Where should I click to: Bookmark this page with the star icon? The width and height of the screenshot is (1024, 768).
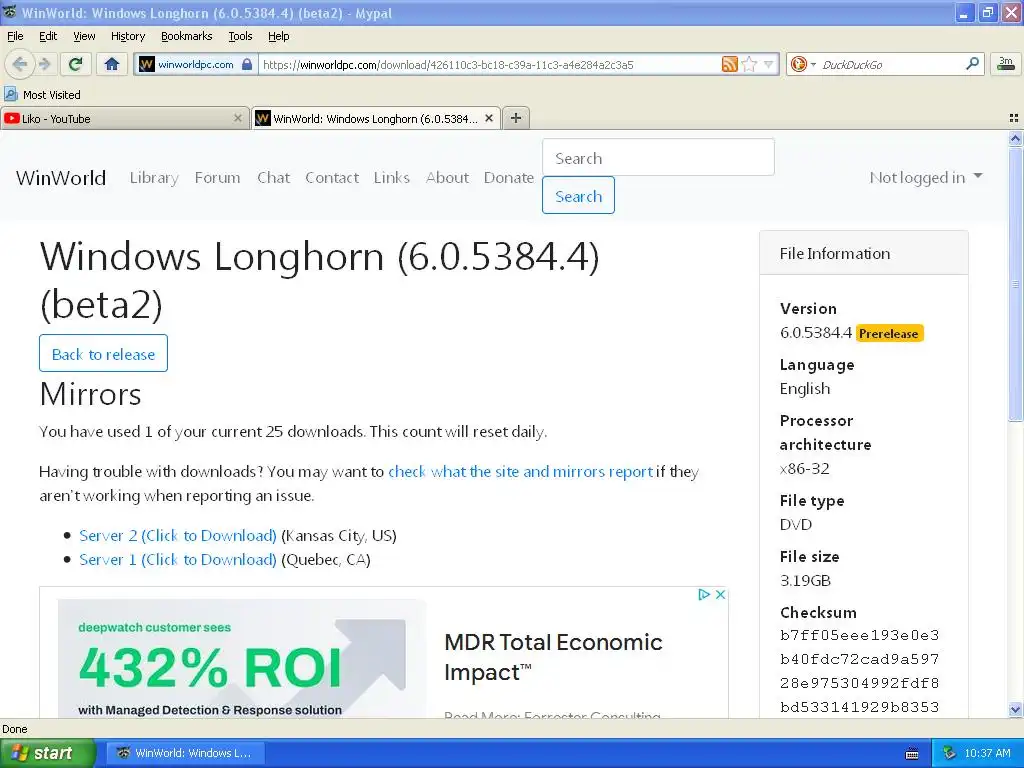[x=750, y=64]
